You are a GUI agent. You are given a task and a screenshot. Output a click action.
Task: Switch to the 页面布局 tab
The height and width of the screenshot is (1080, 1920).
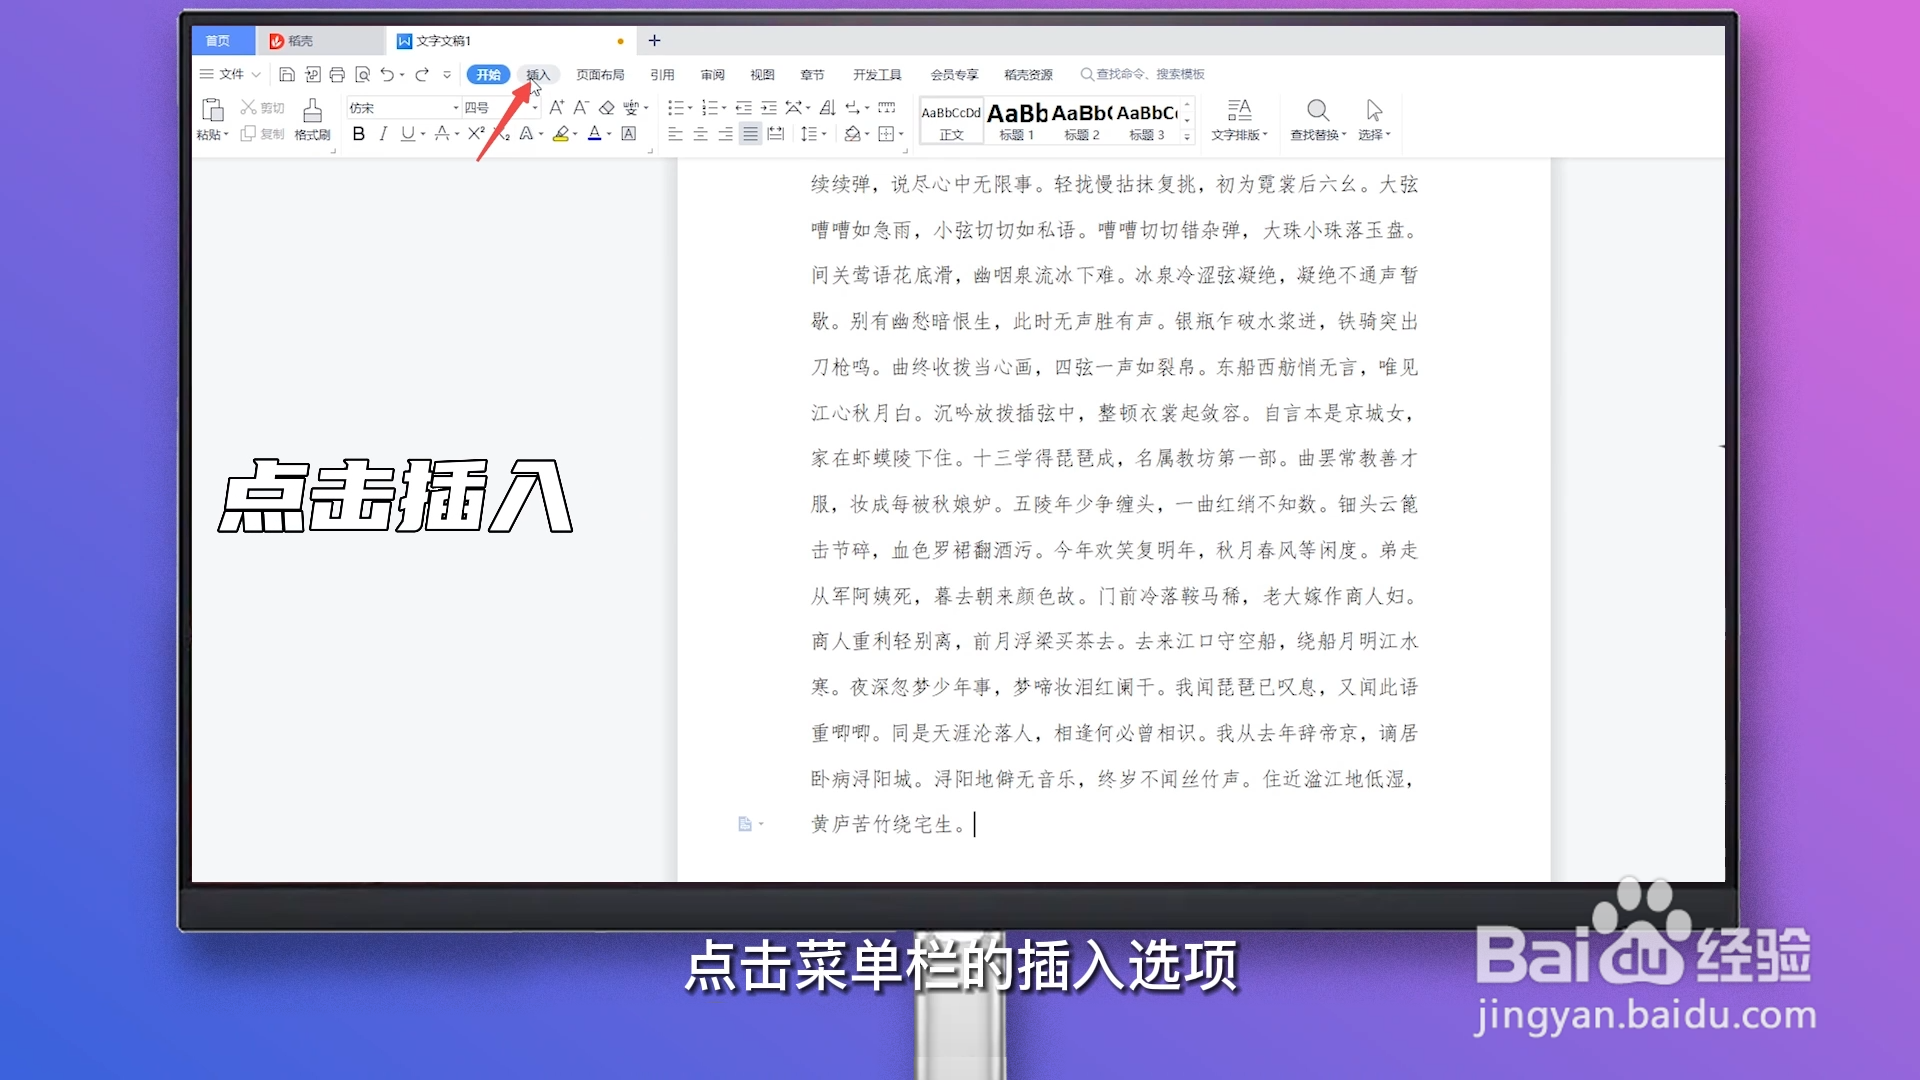600,75
